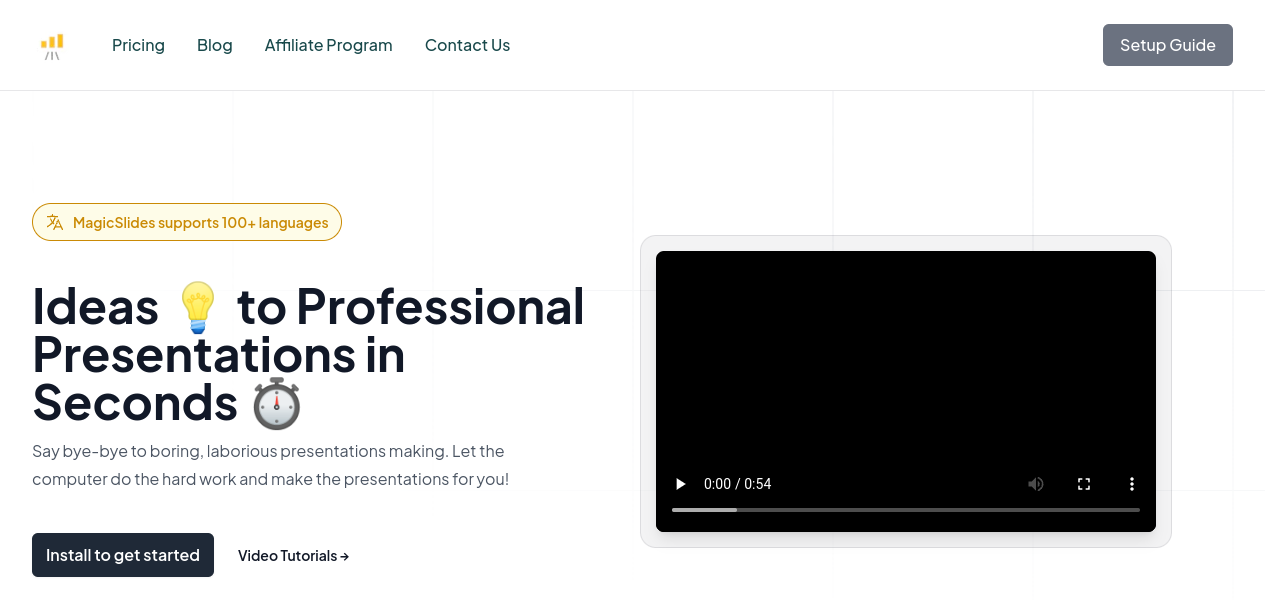Screen dimensions: 1280x600
Task: Open the video's three-dot options menu
Action: click(1131, 484)
